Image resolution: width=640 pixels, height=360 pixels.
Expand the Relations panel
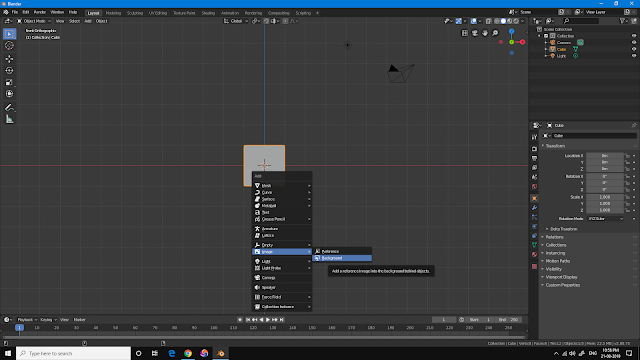click(554, 237)
